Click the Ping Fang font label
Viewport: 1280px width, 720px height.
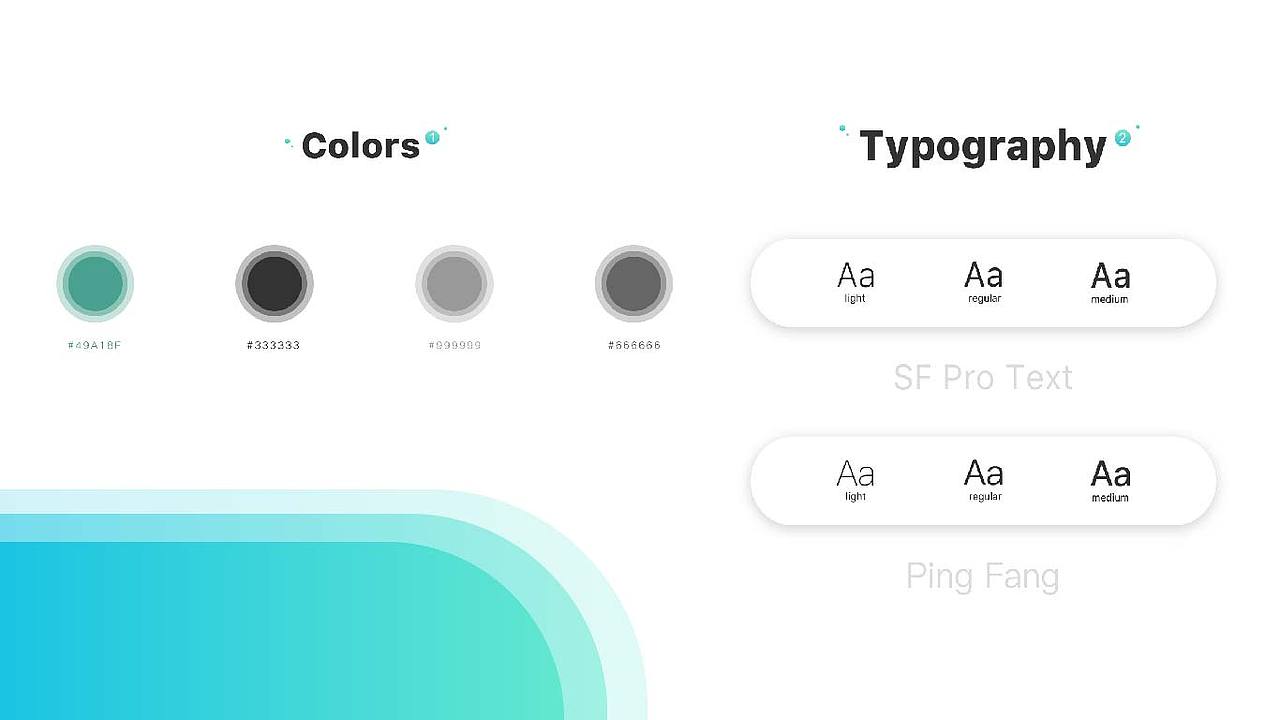(982, 577)
